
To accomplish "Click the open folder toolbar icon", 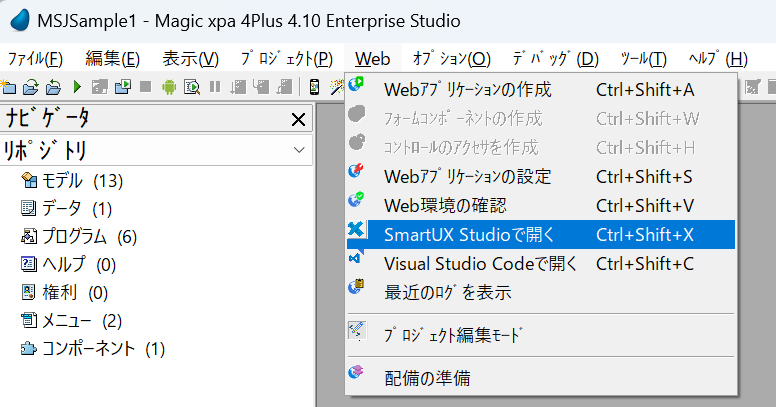I will point(31,87).
